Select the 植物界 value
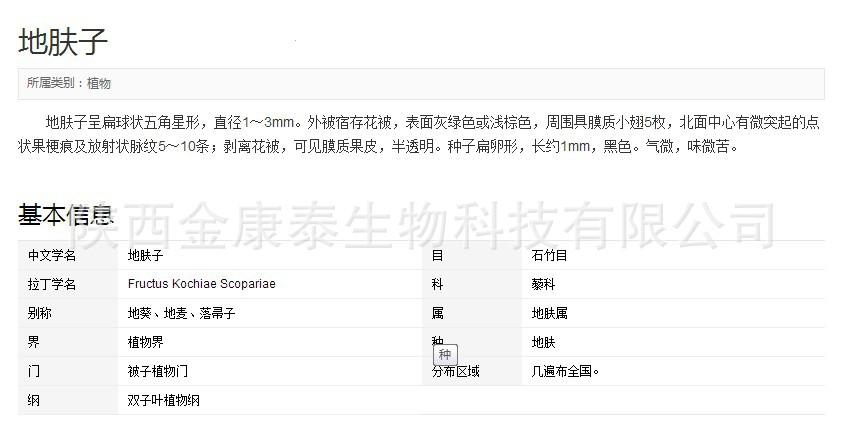Viewport: 844px width, 432px height. 145,342
